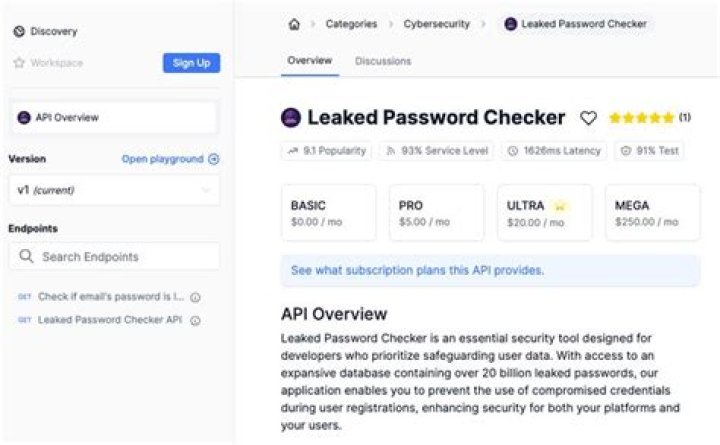Open playground link
Viewport: 720px width, 445px height.
tap(170, 159)
